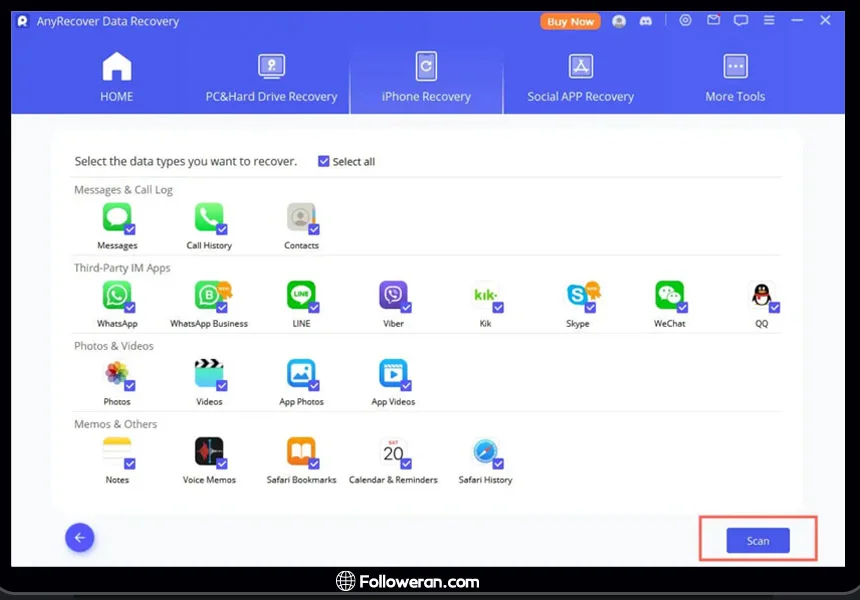This screenshot has width=860, height=600.
Task: Toggle the checkbox on Notes
Action: click(130, 464)
